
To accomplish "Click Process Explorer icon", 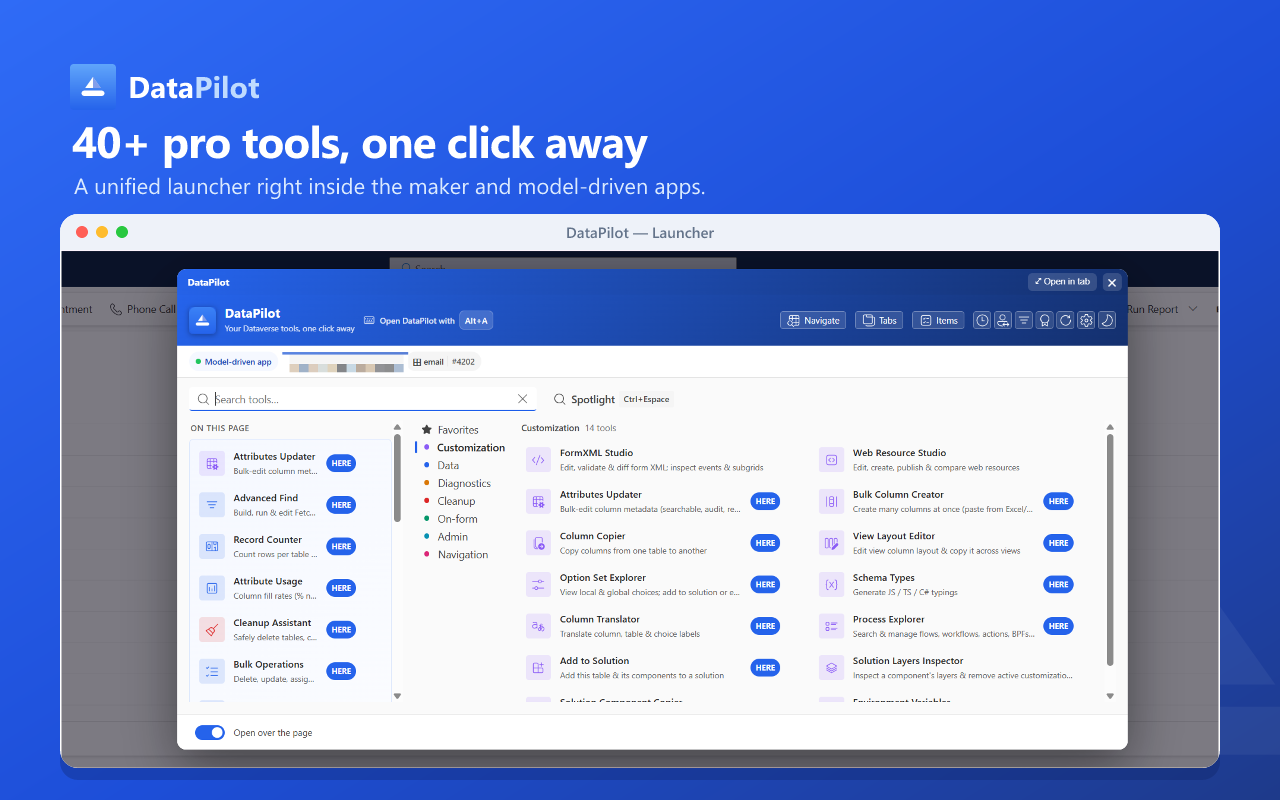I will pyautogui.click(x=831, y=626).
